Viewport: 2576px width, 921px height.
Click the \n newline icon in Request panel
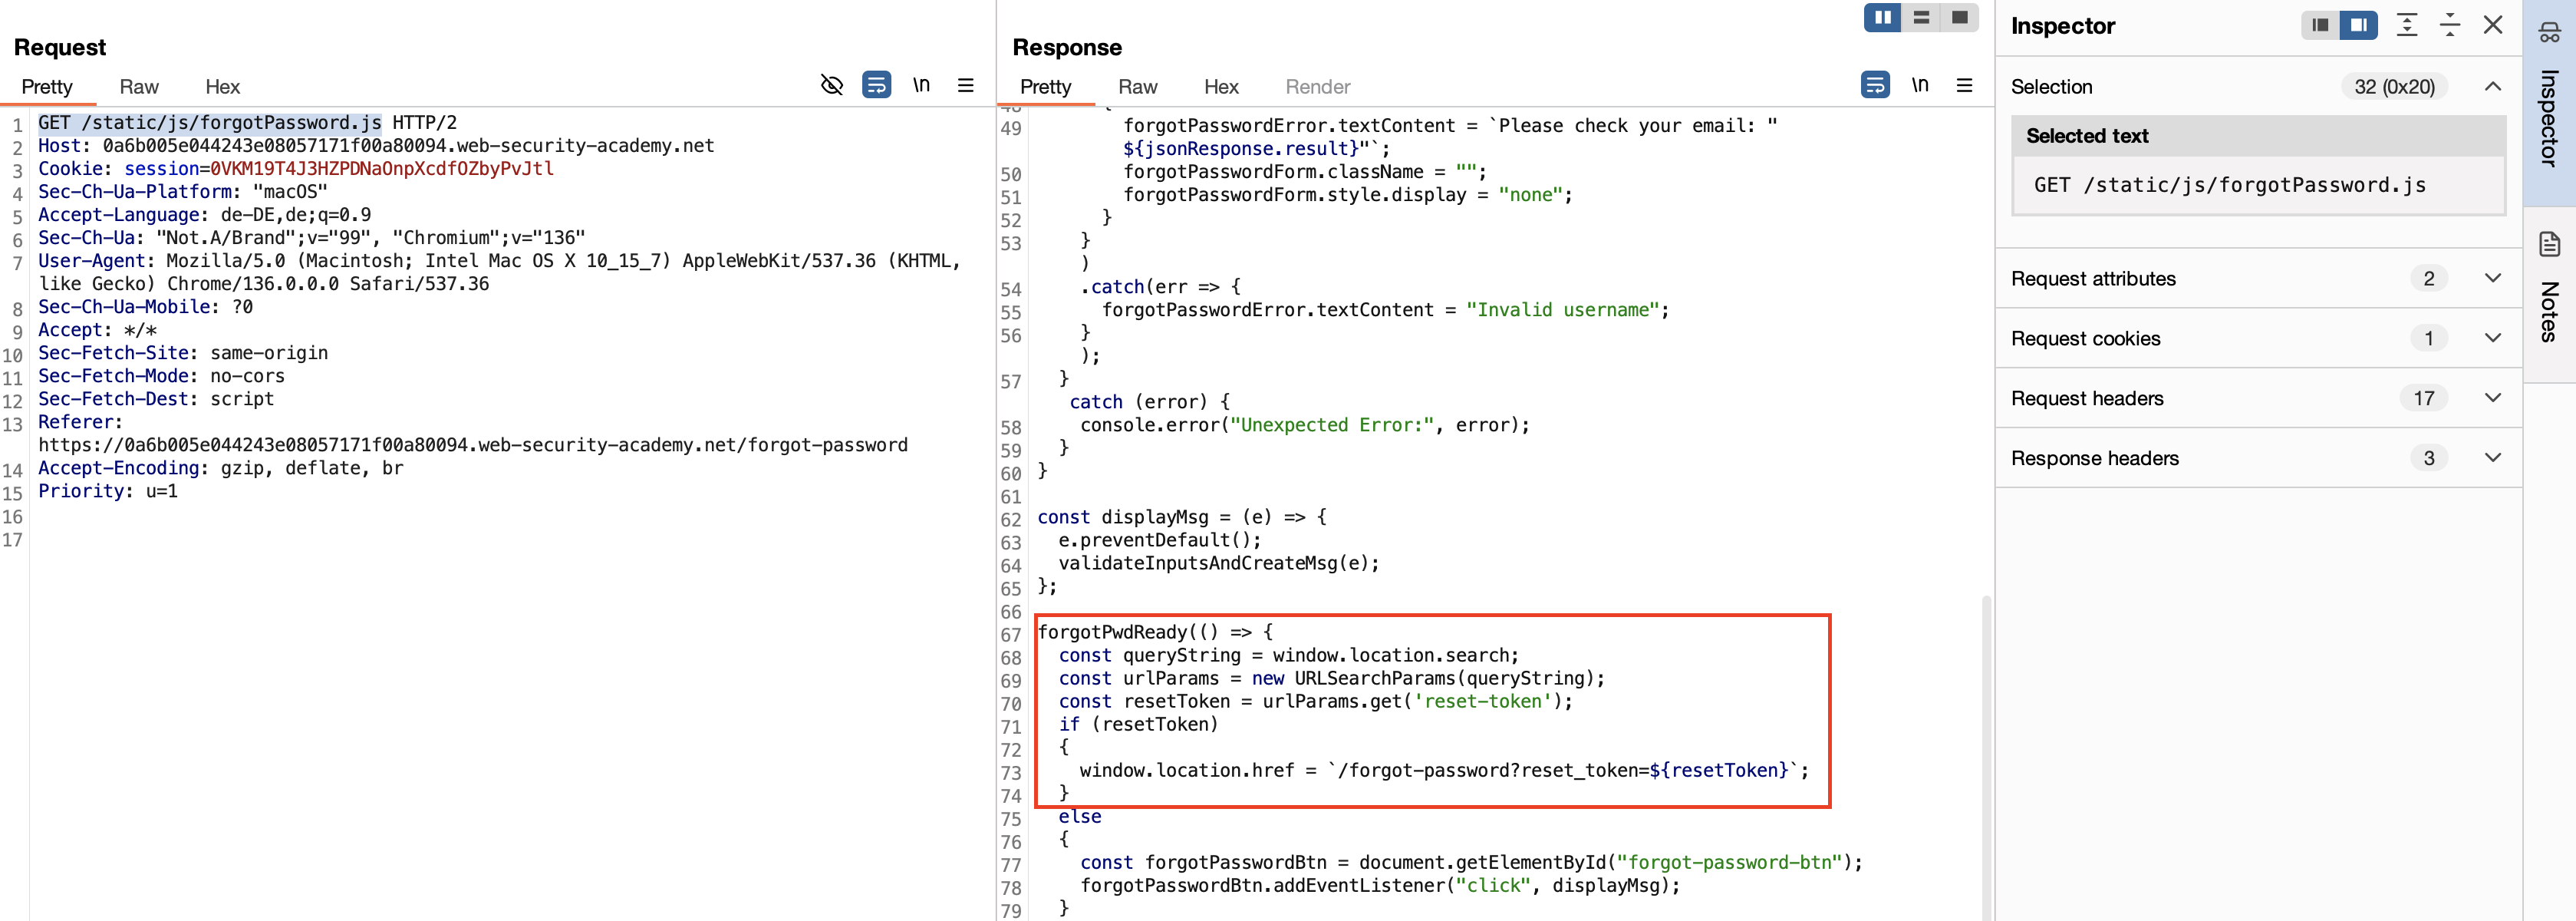[921, 85]
